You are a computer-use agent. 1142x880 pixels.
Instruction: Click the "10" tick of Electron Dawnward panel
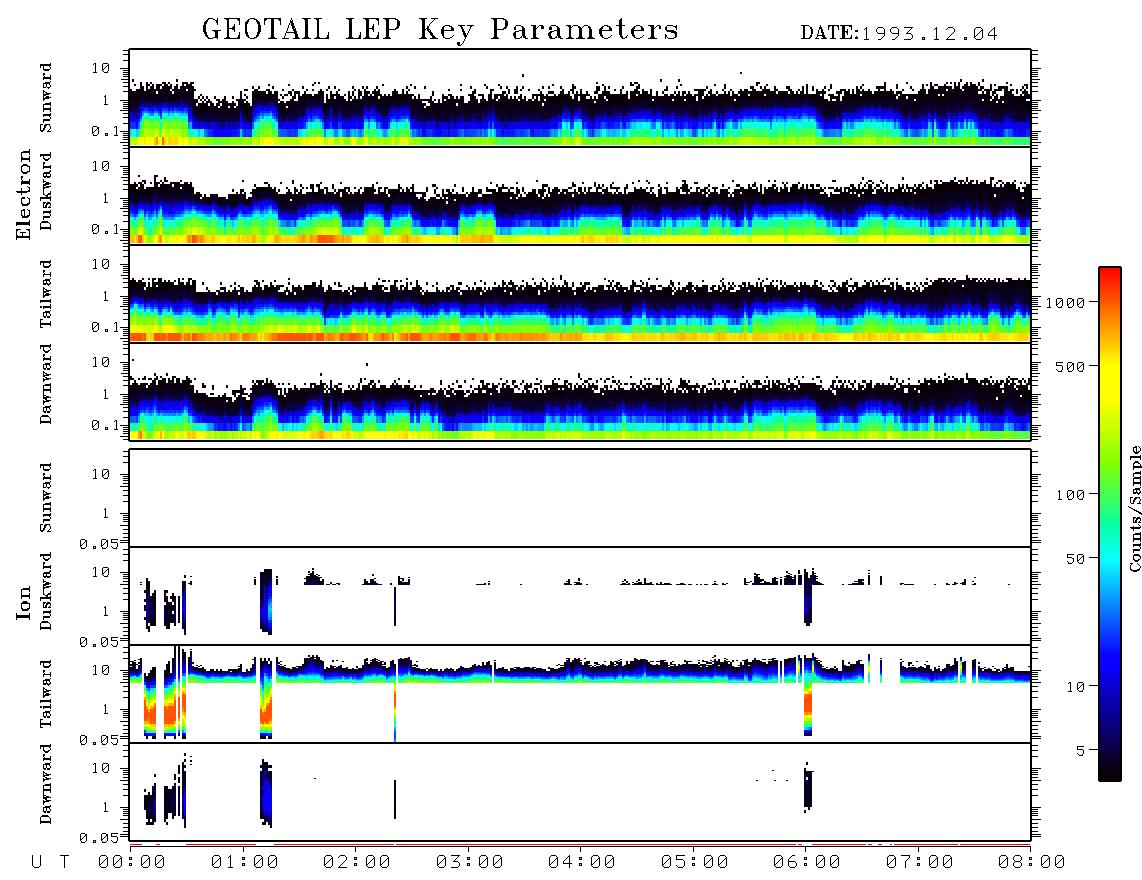point(101,362)
